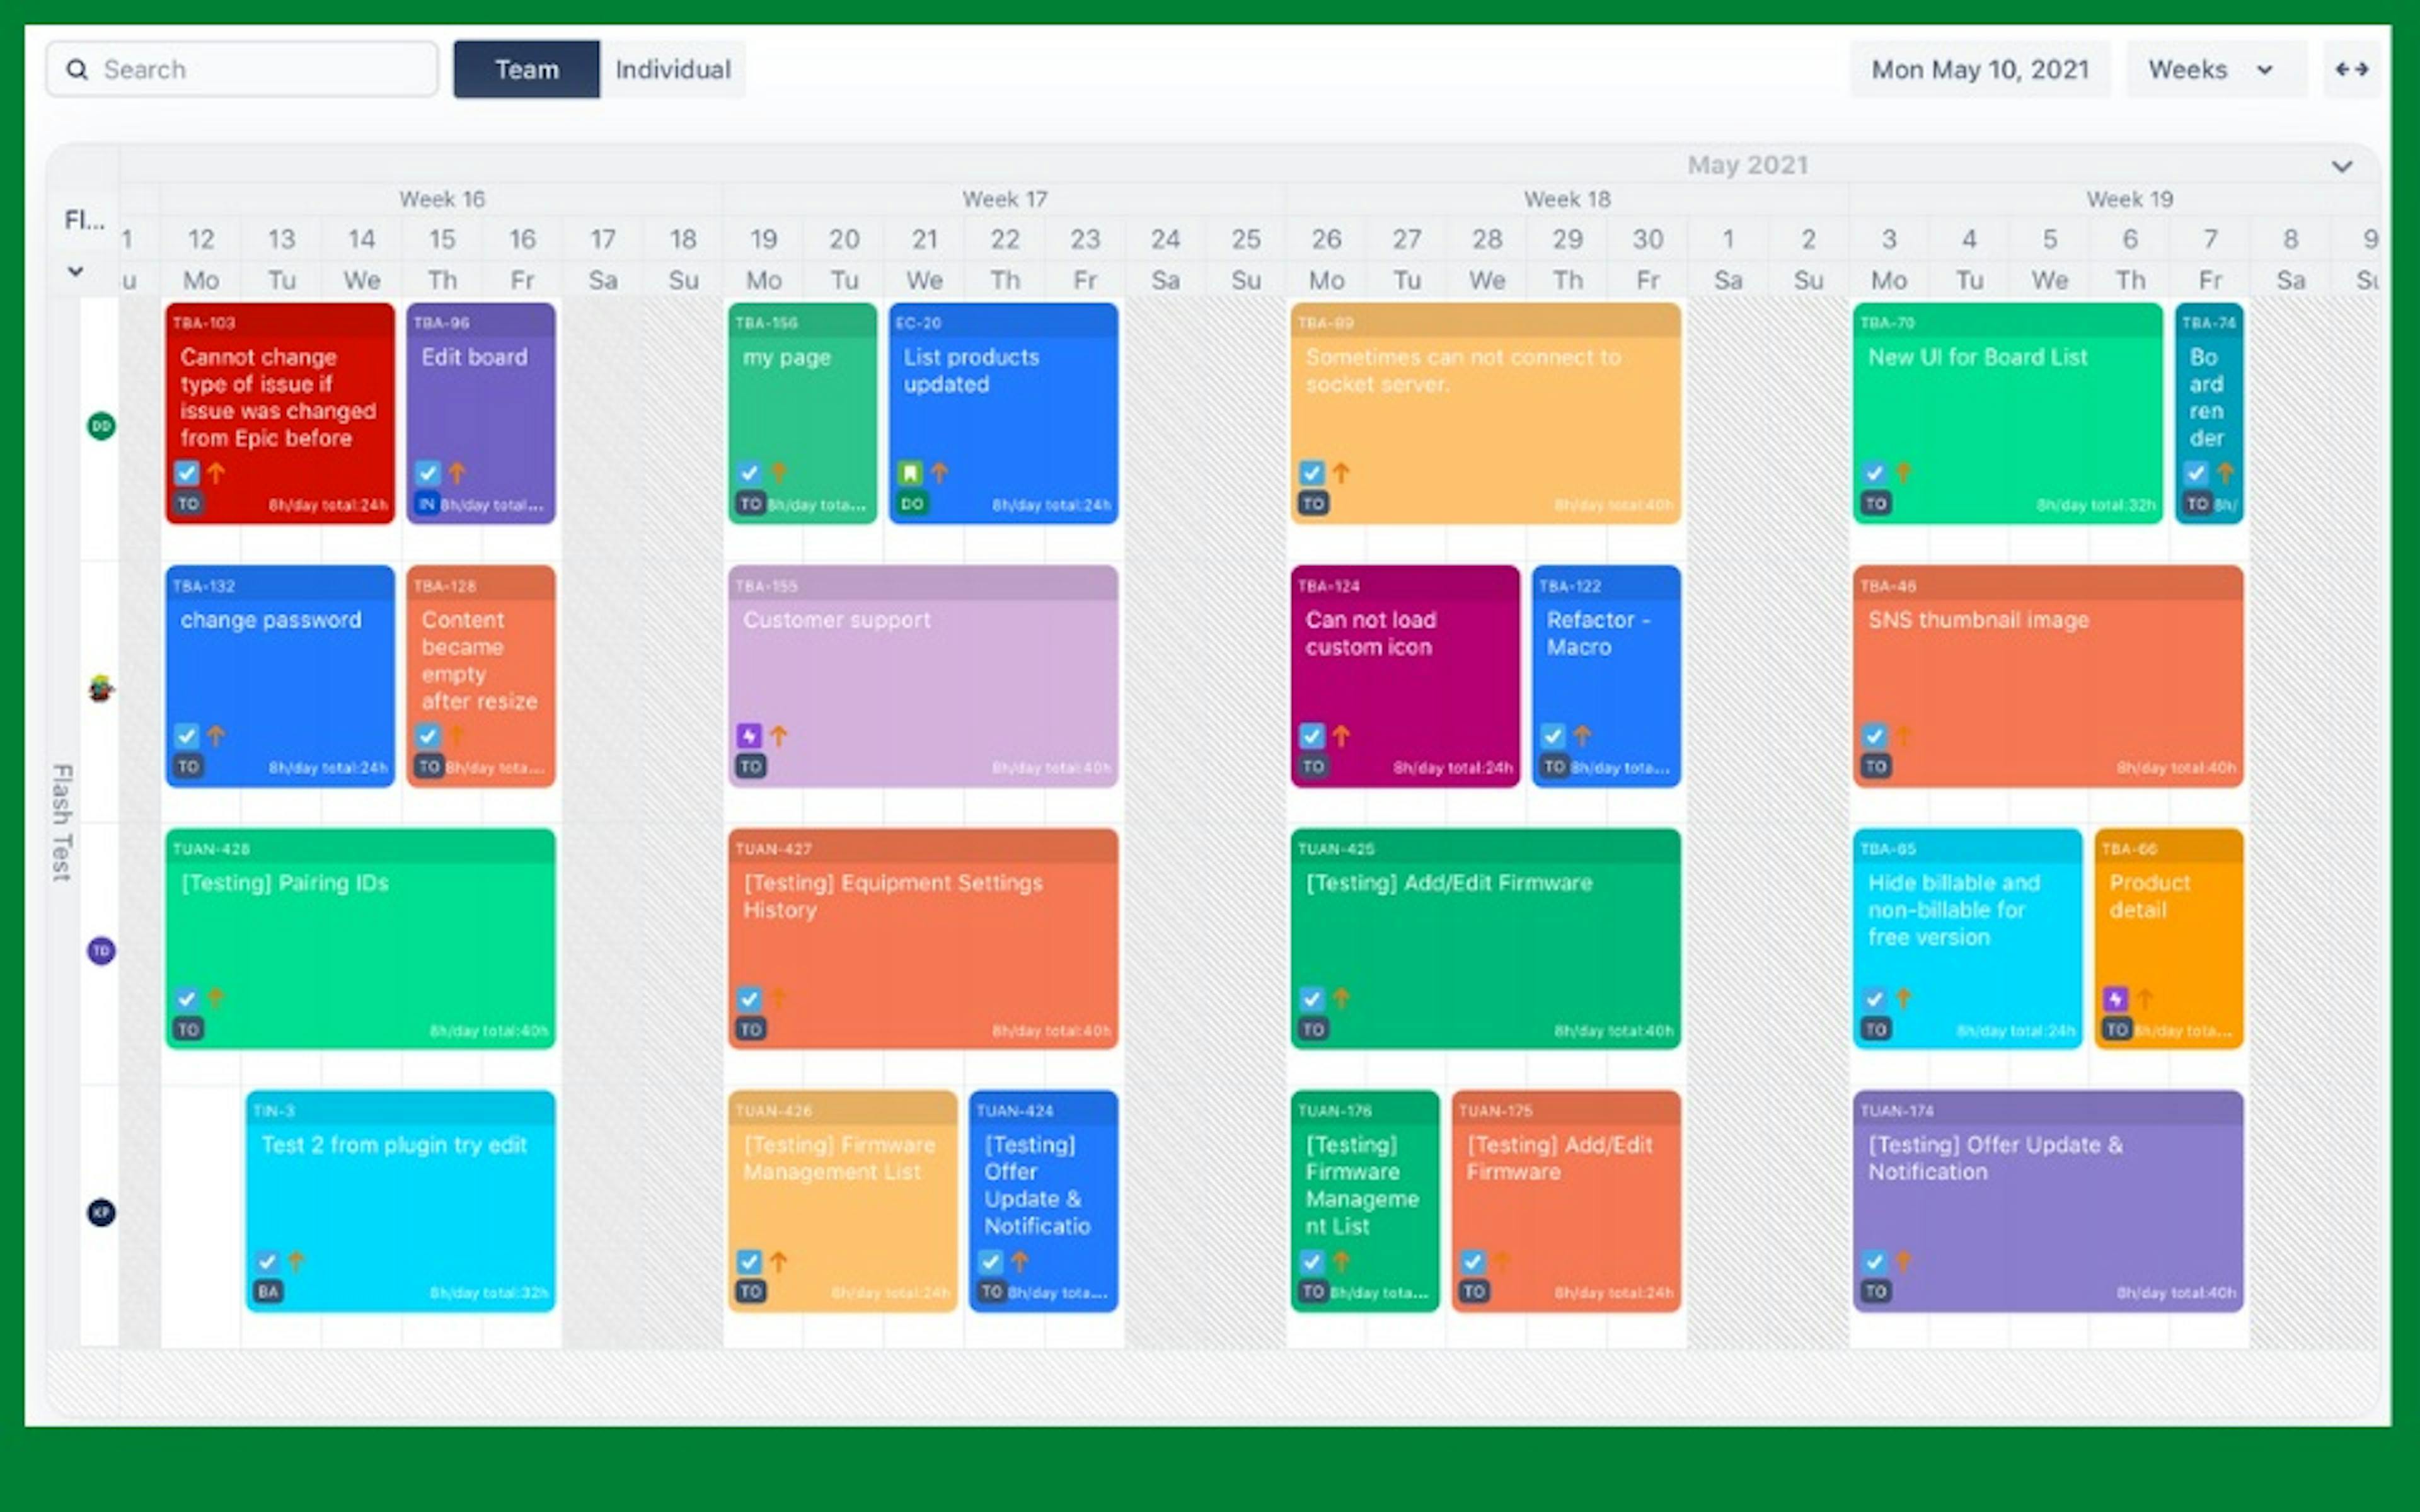
Task: Switch to the Individual tab
Action: point(672,69)
